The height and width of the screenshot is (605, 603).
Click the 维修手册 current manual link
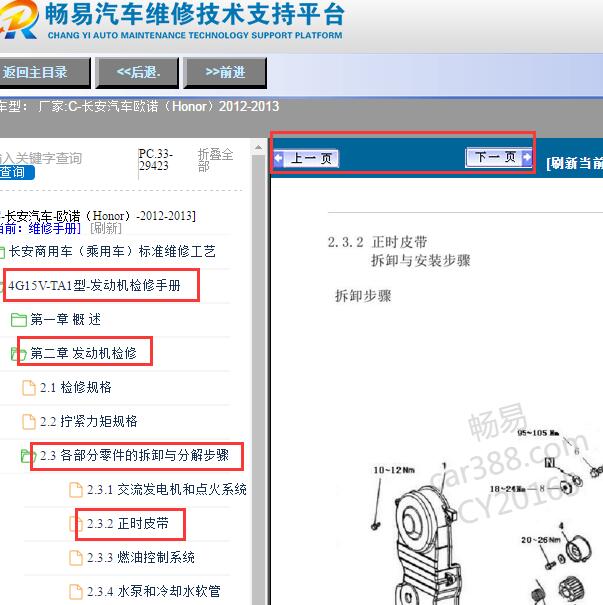point(54,228)
